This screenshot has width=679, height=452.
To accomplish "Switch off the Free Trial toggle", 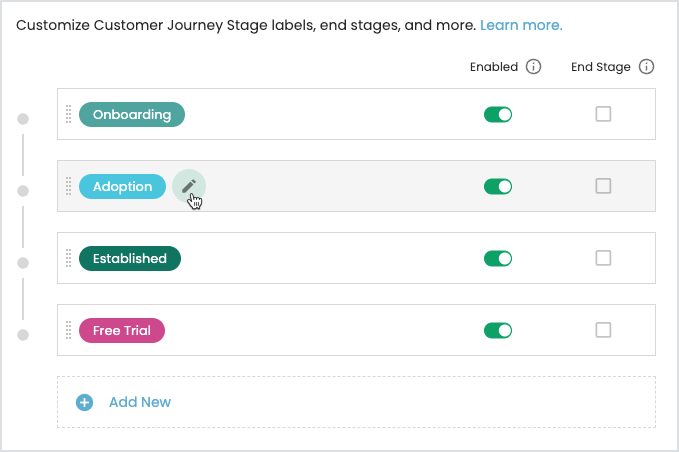I will (x=497, y=330).
